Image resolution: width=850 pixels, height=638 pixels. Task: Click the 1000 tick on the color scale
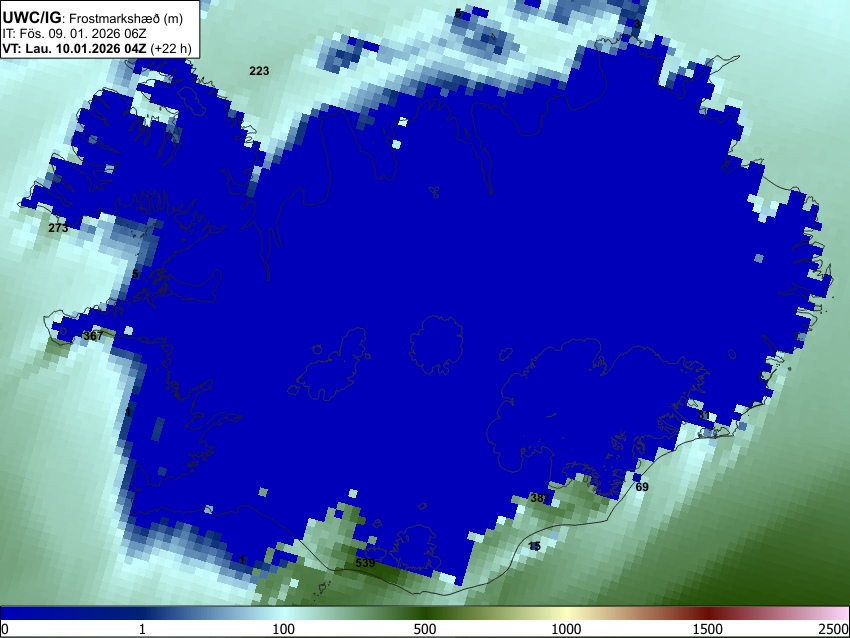(566, 629)
